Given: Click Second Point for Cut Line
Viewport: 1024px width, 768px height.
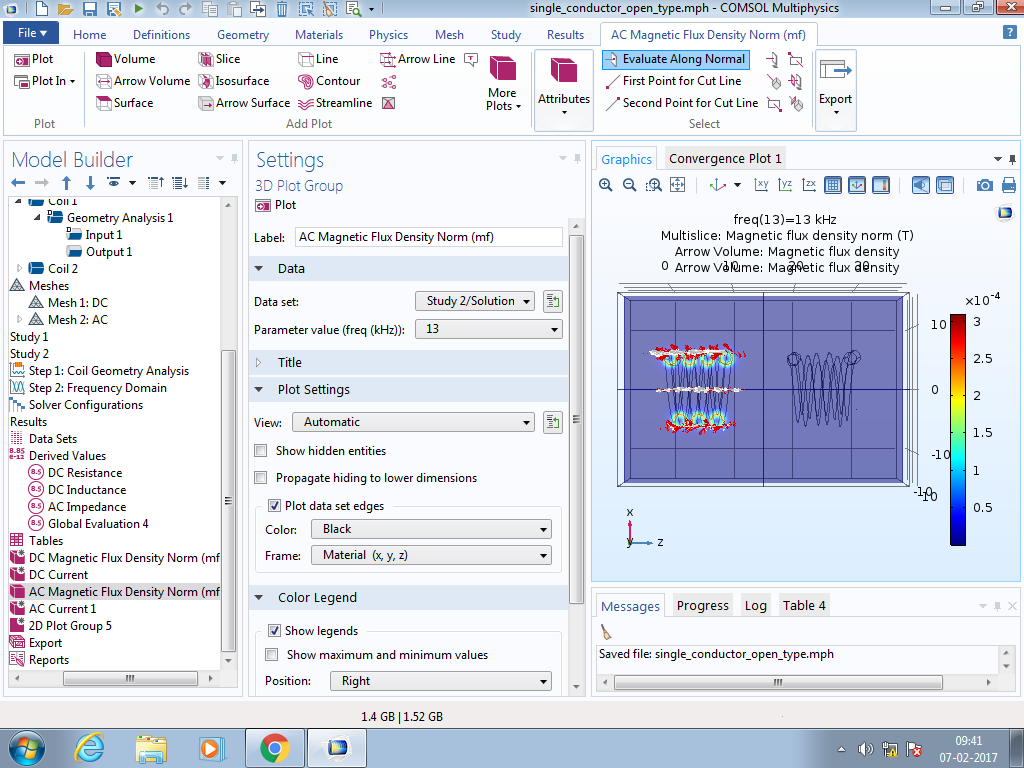Looking at the screenshot, I should point(682,103).
